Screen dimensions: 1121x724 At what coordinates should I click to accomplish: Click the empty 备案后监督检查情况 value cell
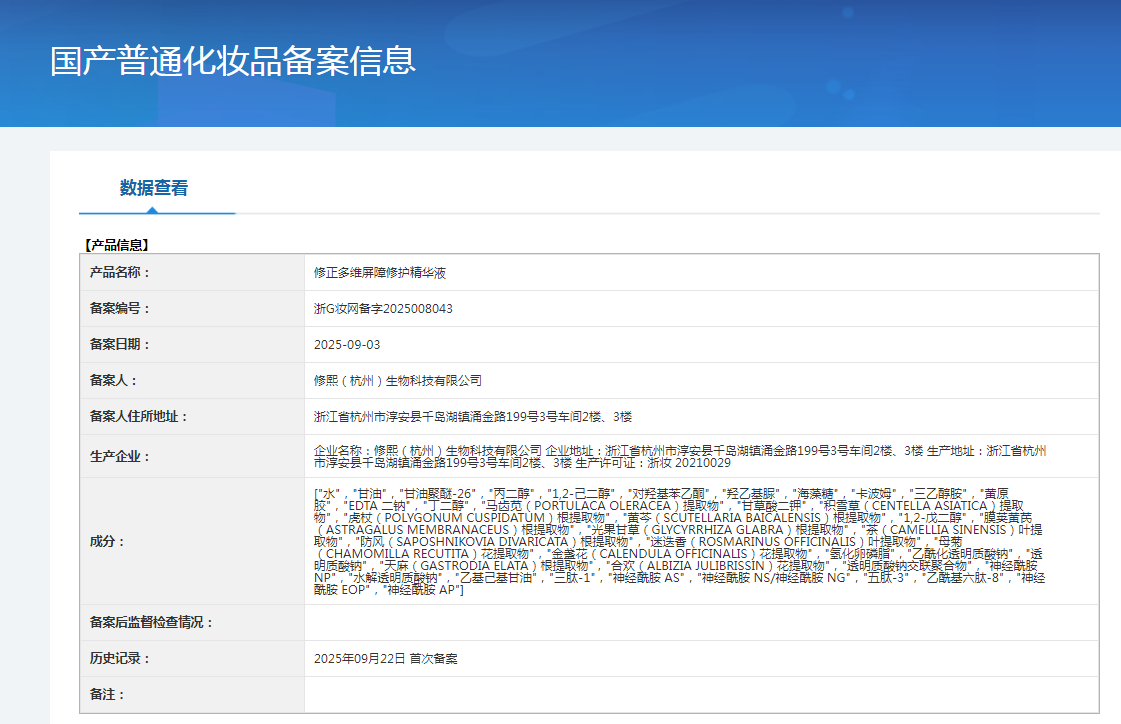click(700, 622)
